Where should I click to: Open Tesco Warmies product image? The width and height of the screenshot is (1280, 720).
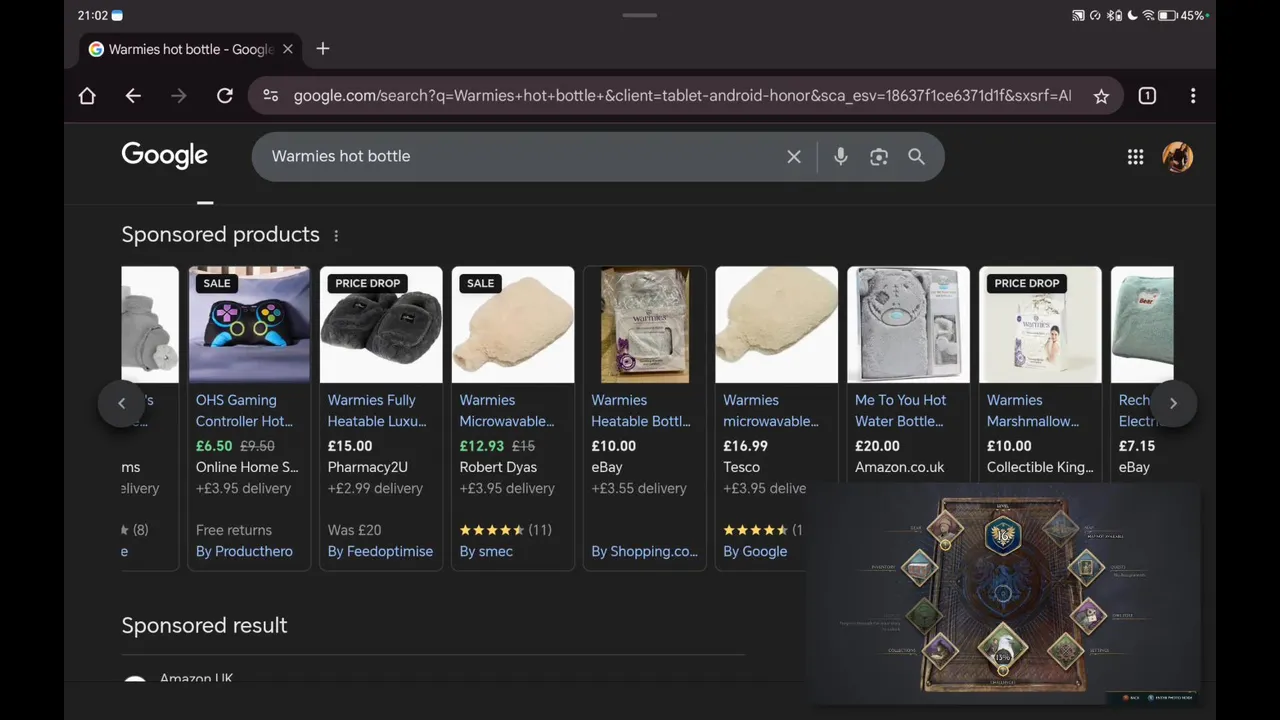tap(777, 325)
